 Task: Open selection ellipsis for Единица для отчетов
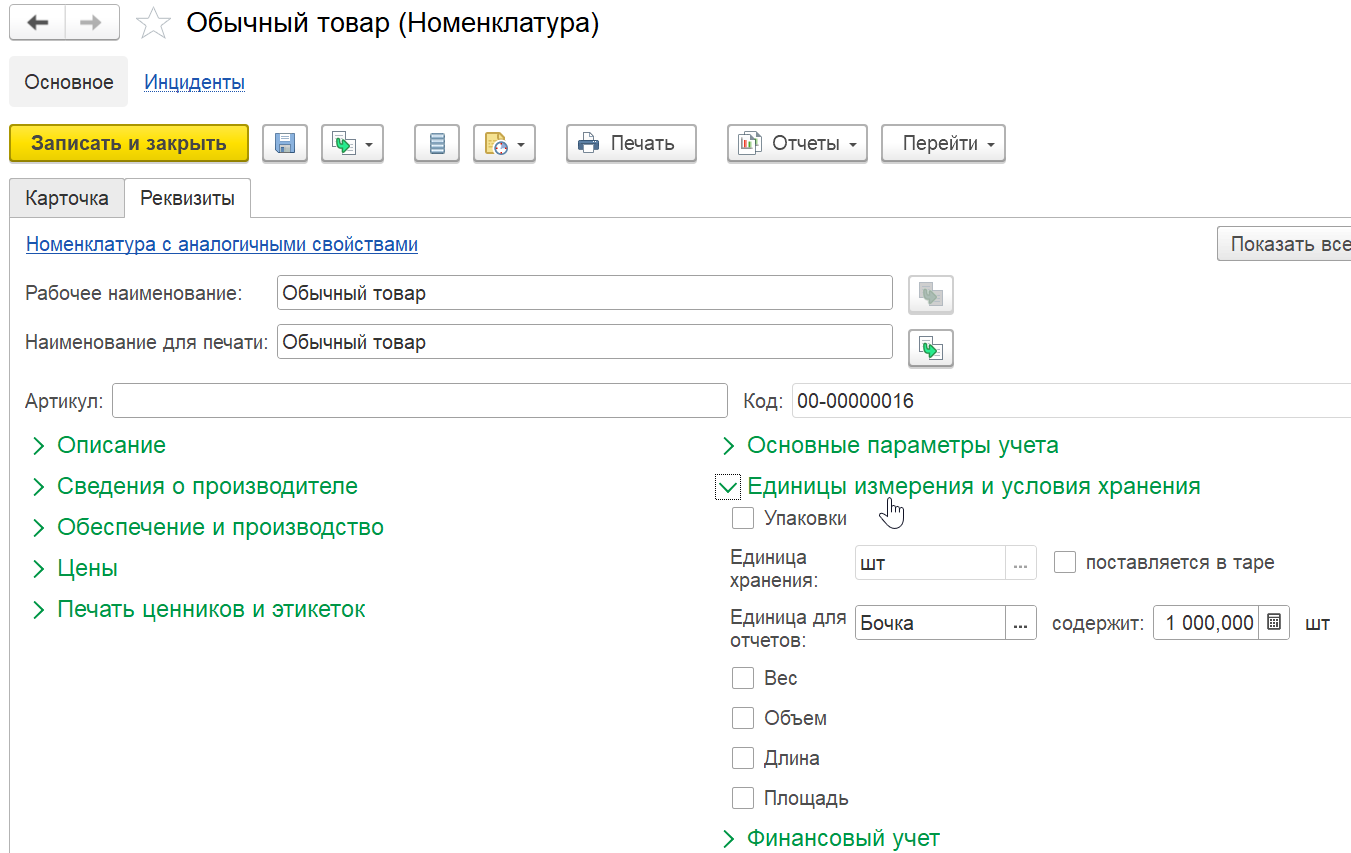pyautogui.click(x=1020, y=623)
